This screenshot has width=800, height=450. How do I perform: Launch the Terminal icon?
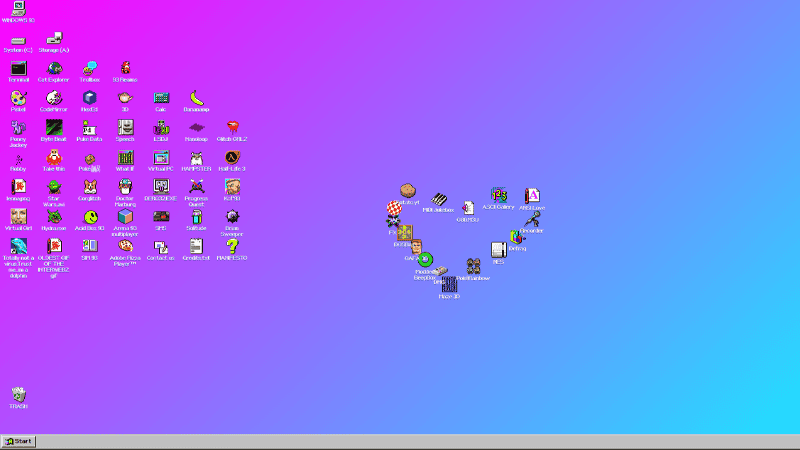pos(18,68)
